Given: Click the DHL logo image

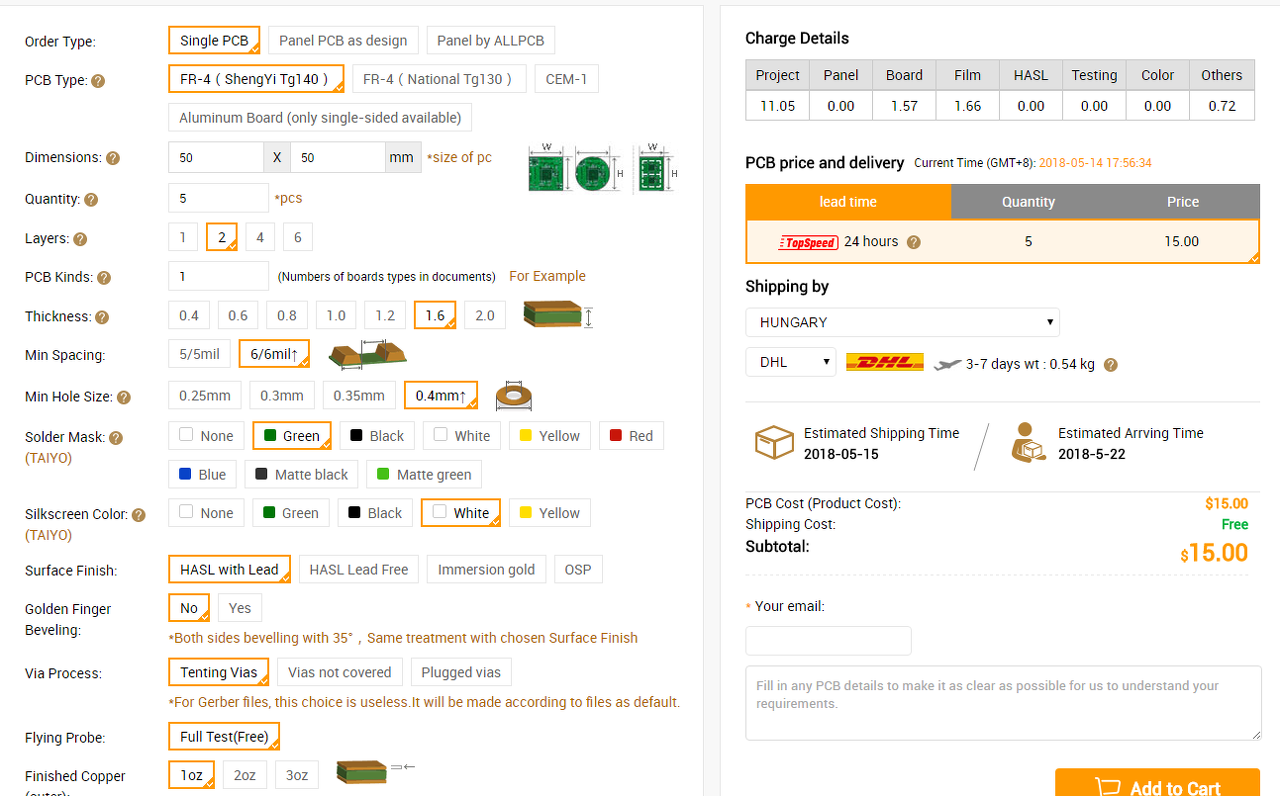Looking at the screenshot, I should click(885, 362).
